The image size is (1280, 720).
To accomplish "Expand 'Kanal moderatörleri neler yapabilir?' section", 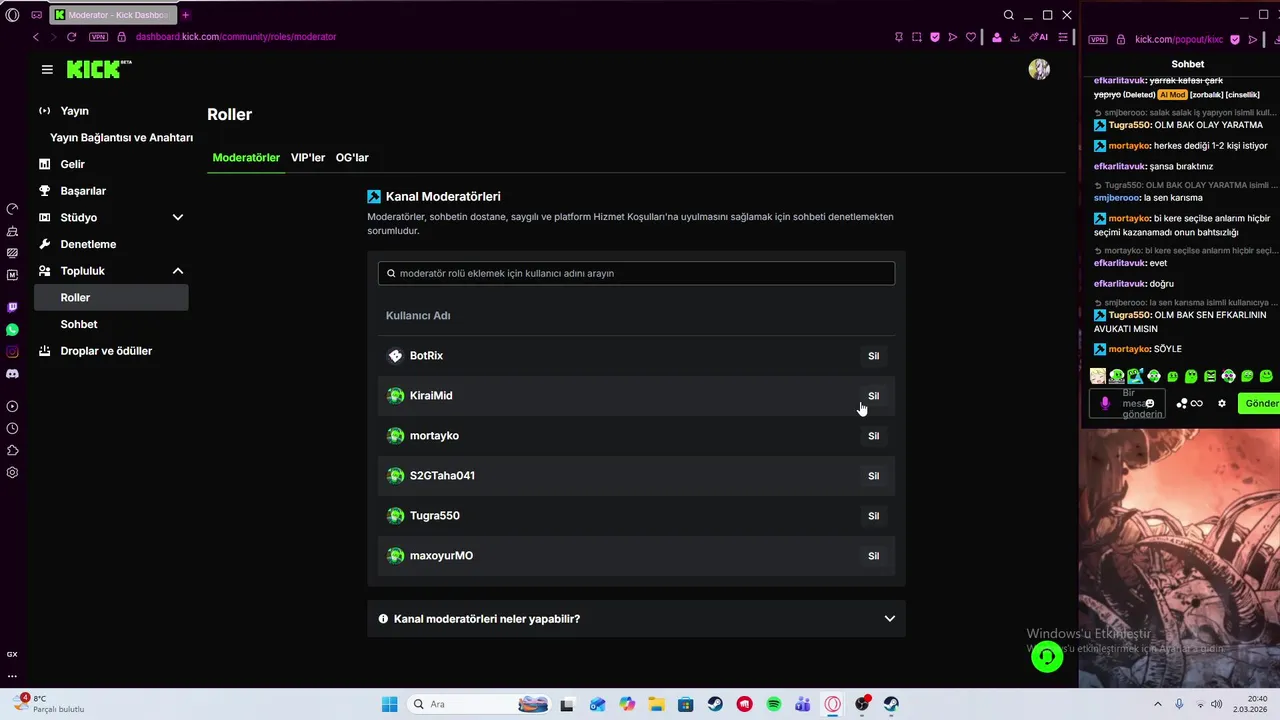I will (x=636, y=619).
